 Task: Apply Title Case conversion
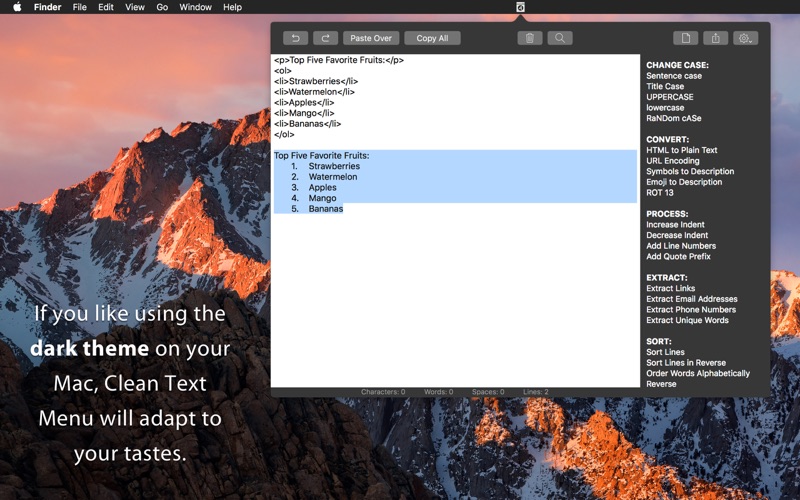665,87
